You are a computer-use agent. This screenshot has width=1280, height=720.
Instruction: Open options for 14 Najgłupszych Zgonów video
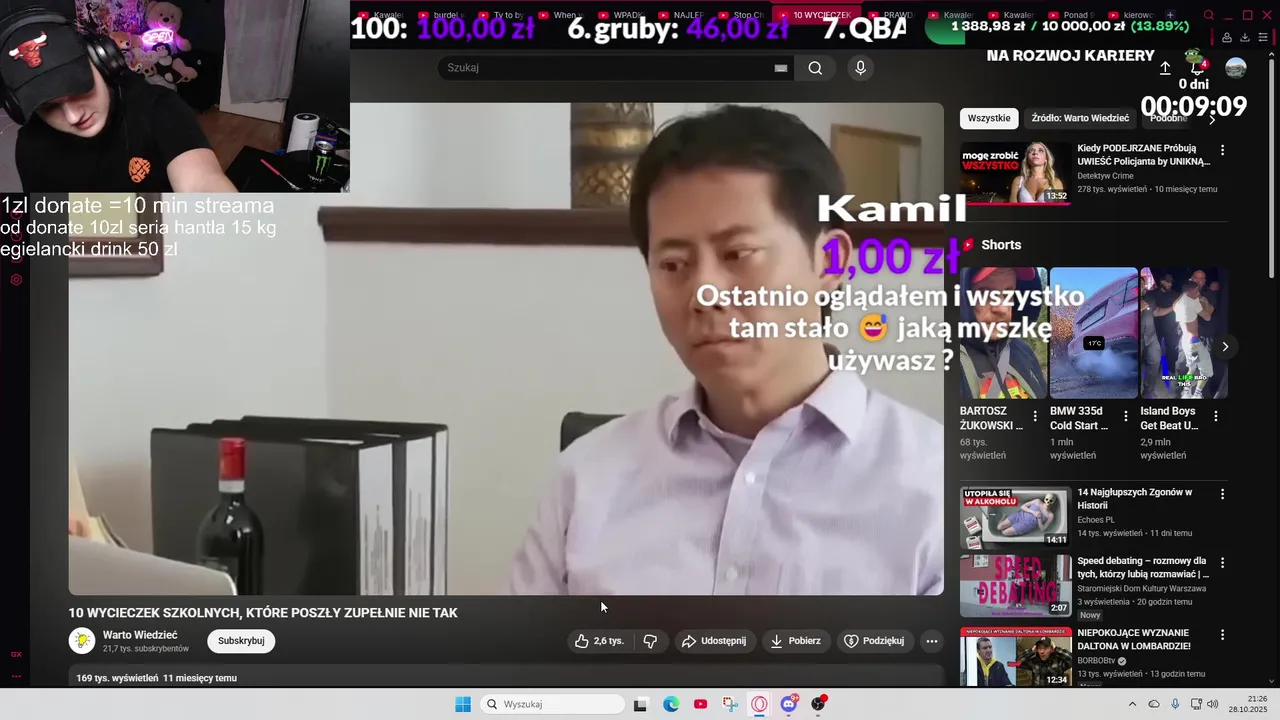point(1222,494)
